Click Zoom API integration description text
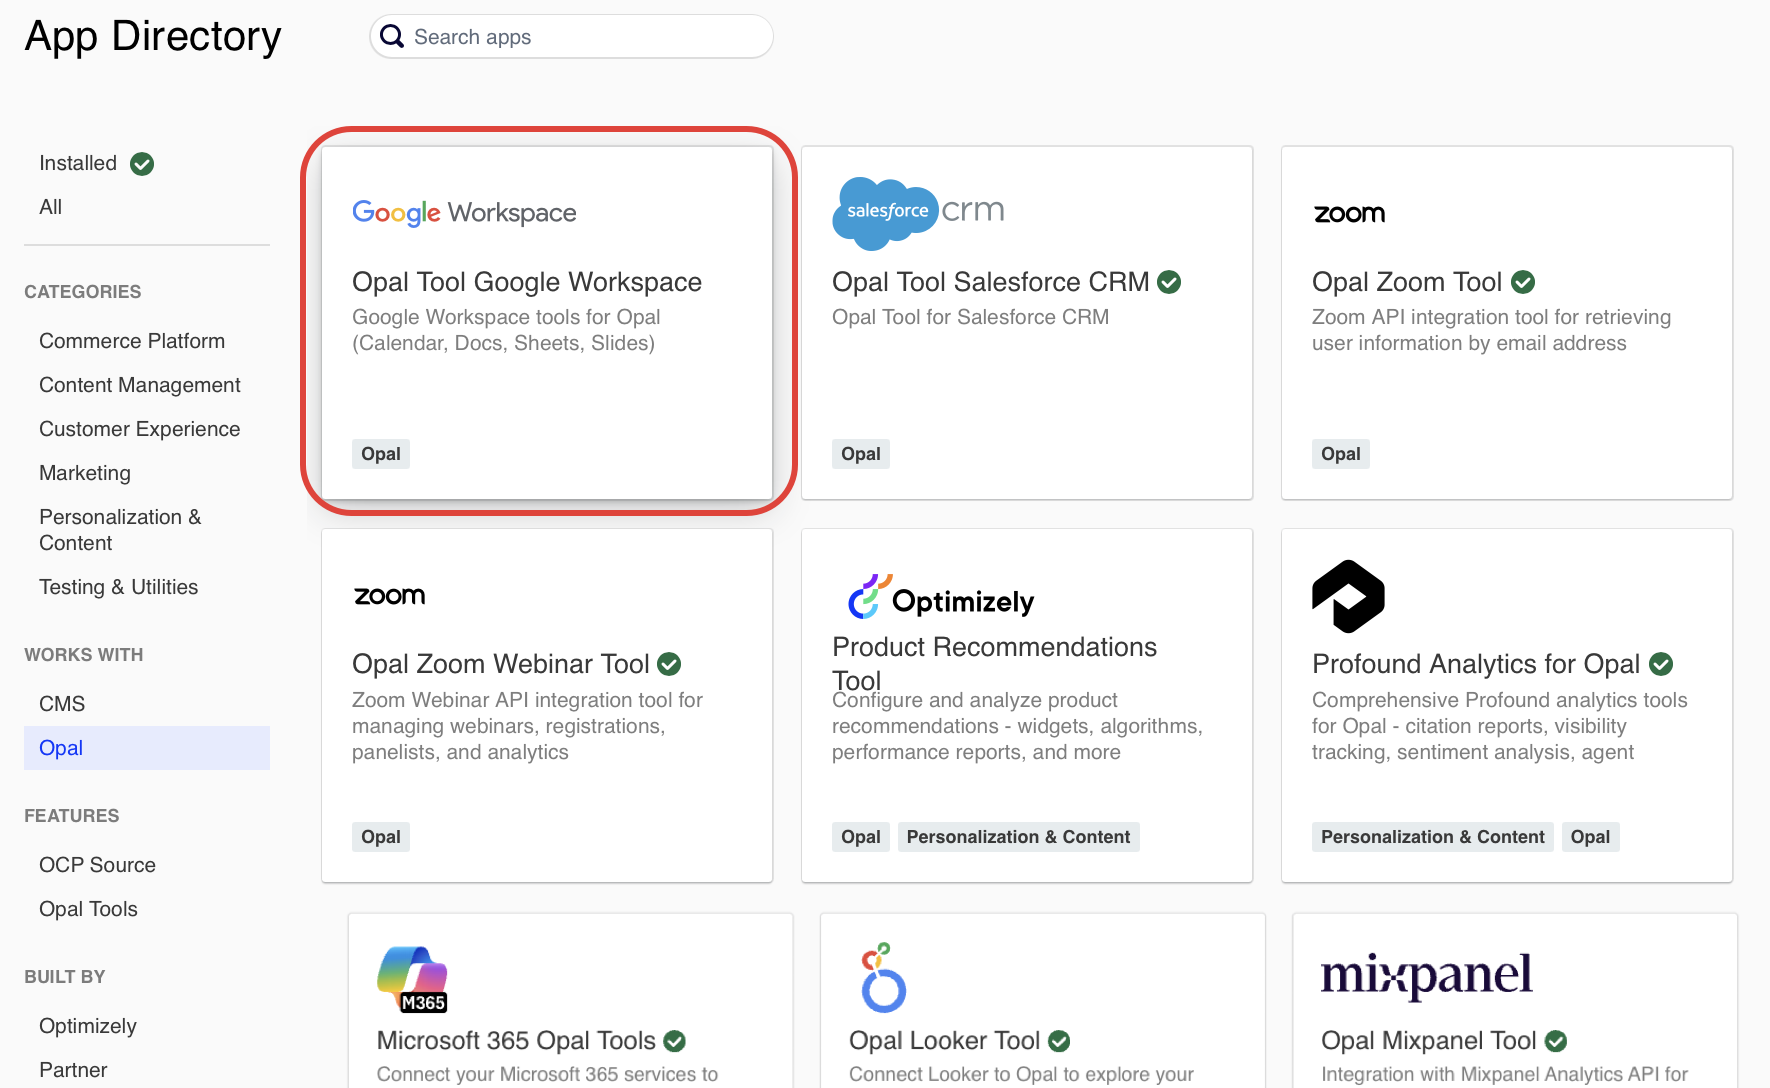1770x1088 pixels. click(1491, 330)
